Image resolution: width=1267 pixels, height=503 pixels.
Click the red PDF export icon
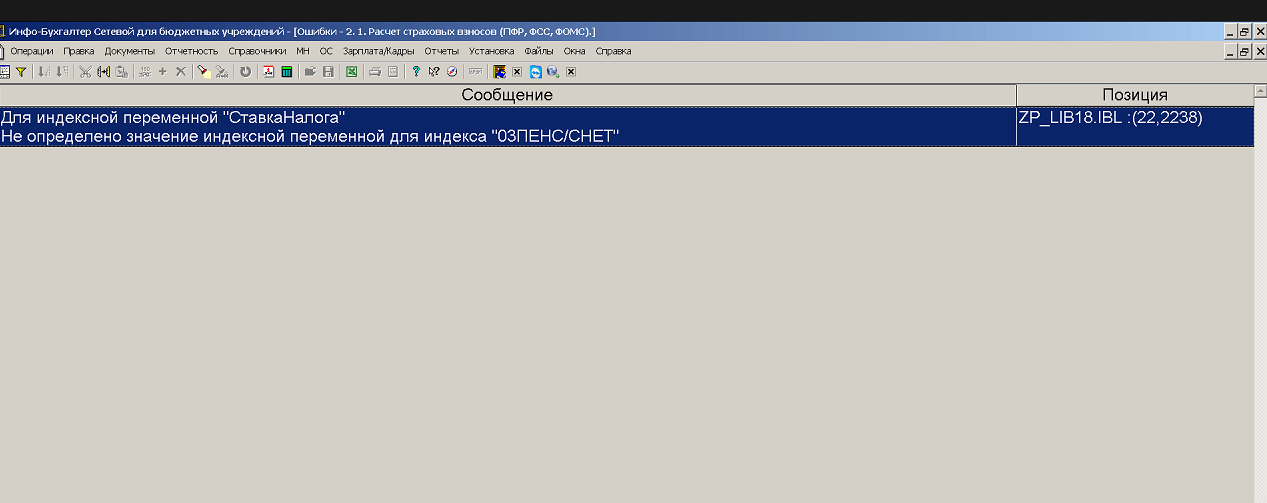click(268, 72)
